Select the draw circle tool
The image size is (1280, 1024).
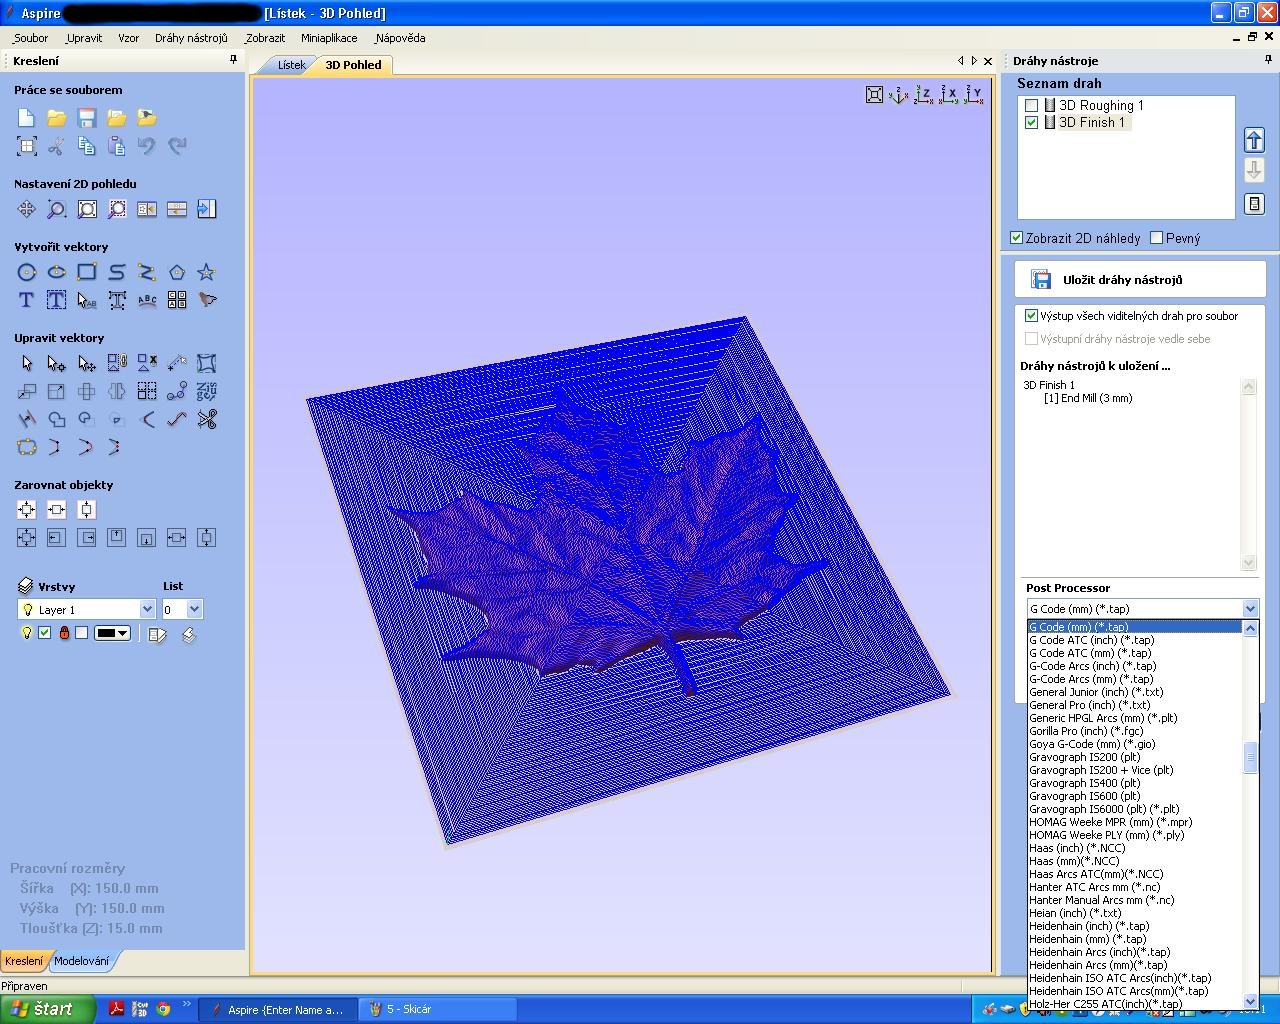pyautogui.click(x=27, y=272)
